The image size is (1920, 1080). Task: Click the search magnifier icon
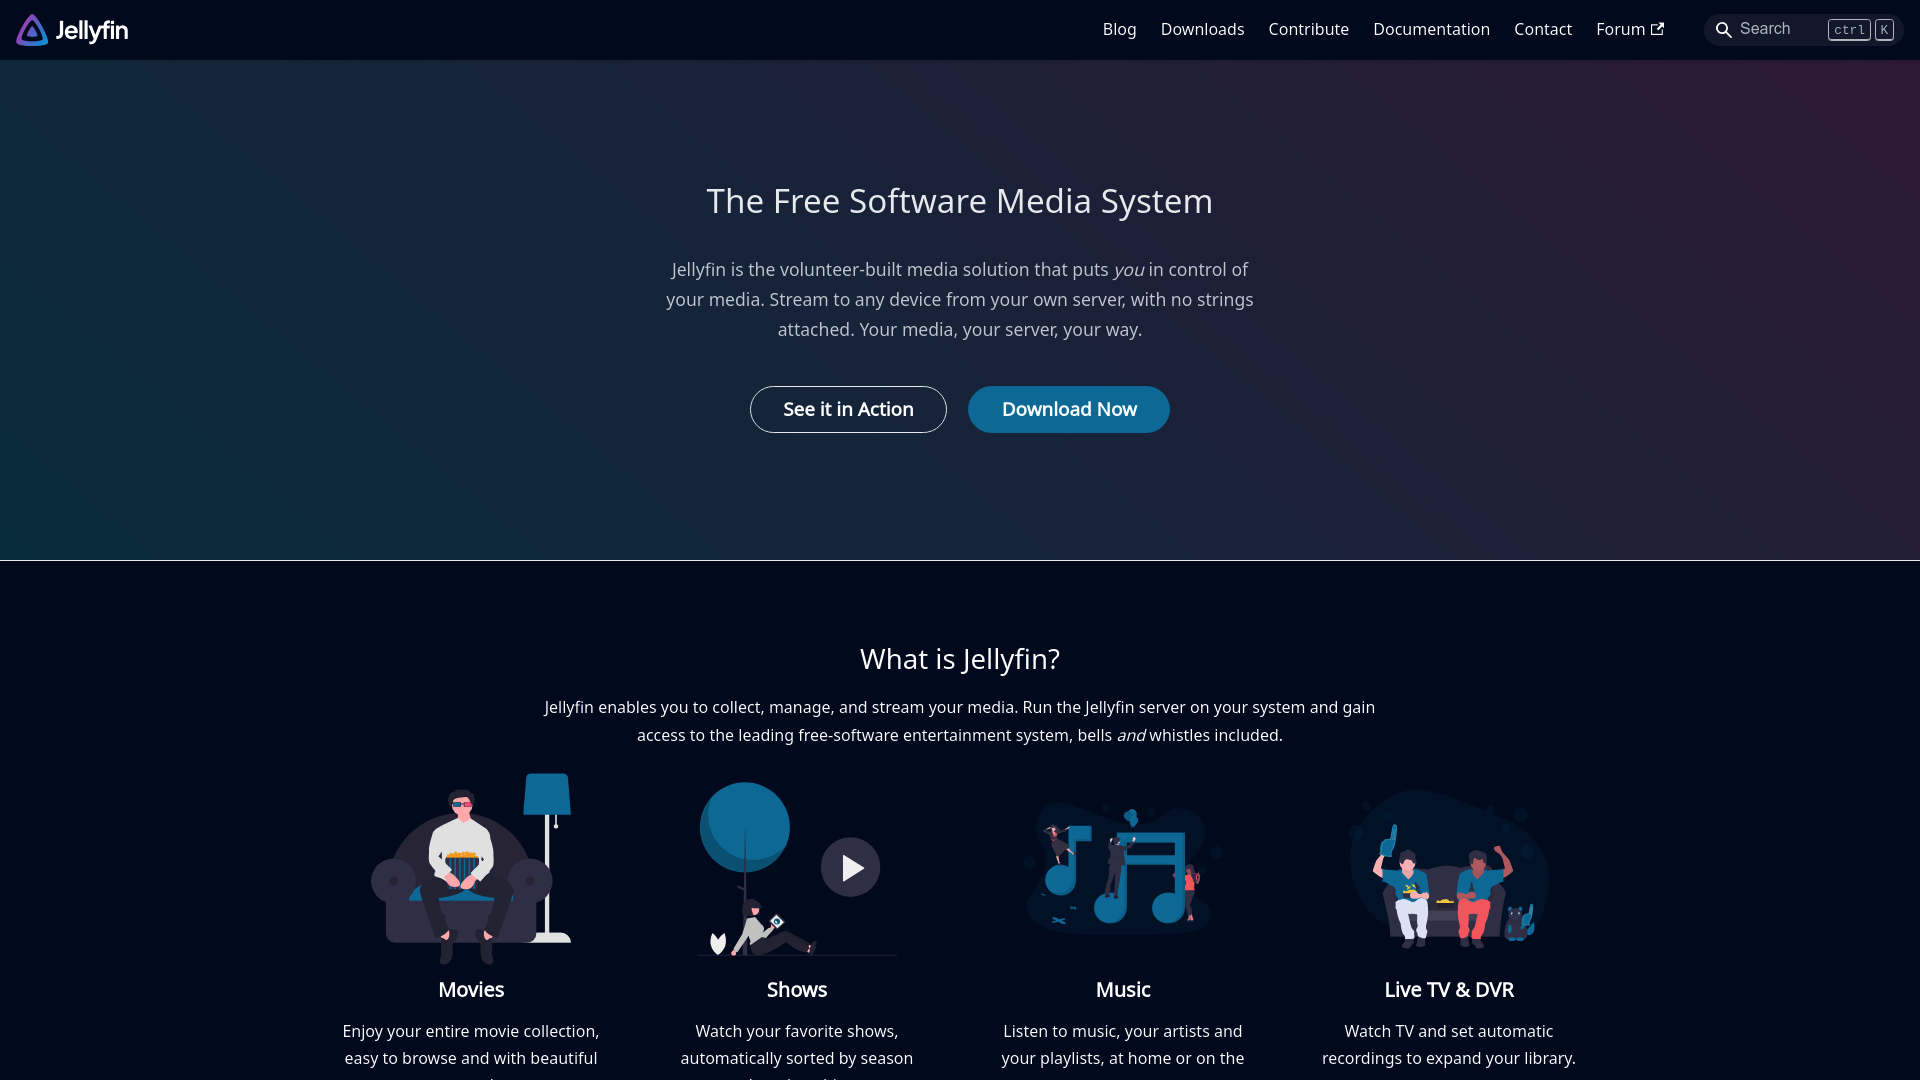1724,29
